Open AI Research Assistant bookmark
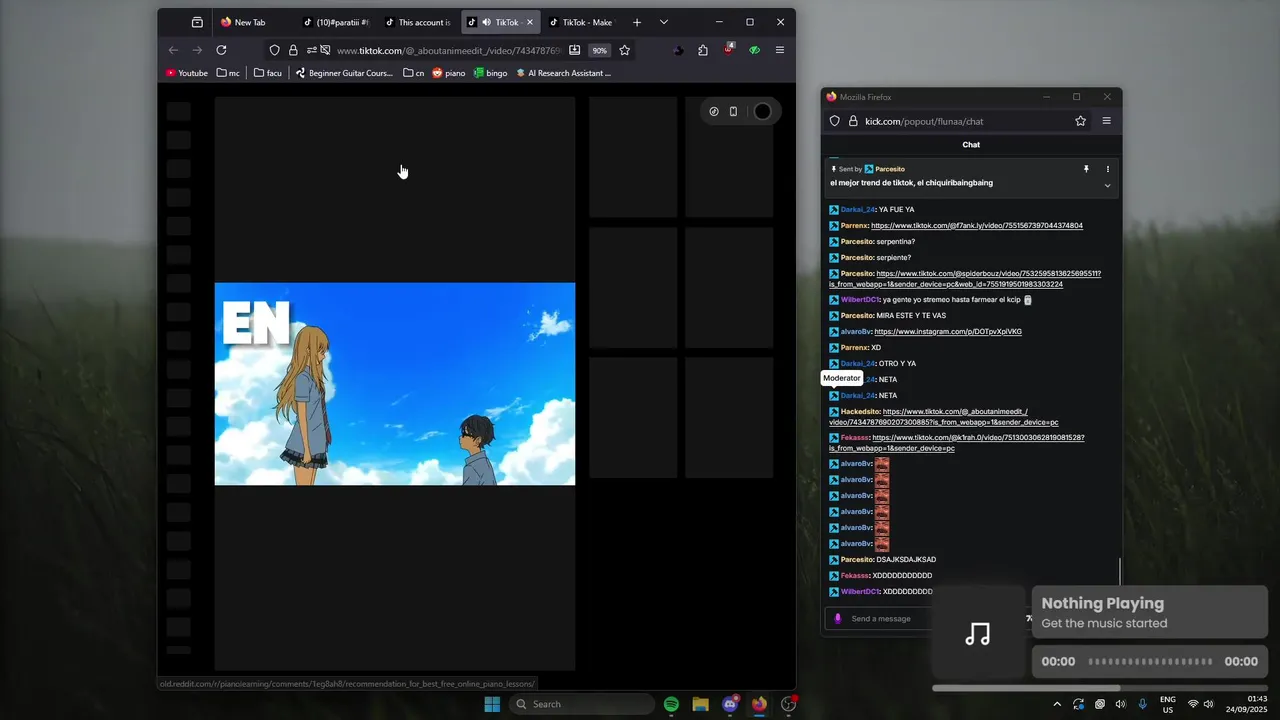 [563, 73]
